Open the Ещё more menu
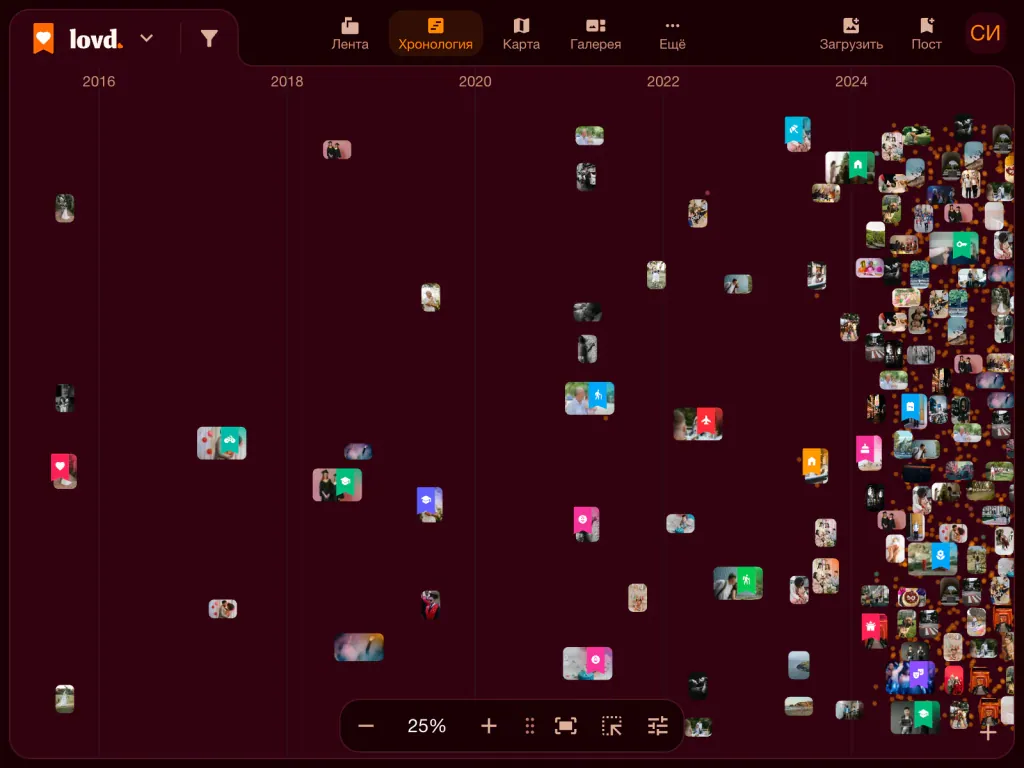 (x=672, y=34)
